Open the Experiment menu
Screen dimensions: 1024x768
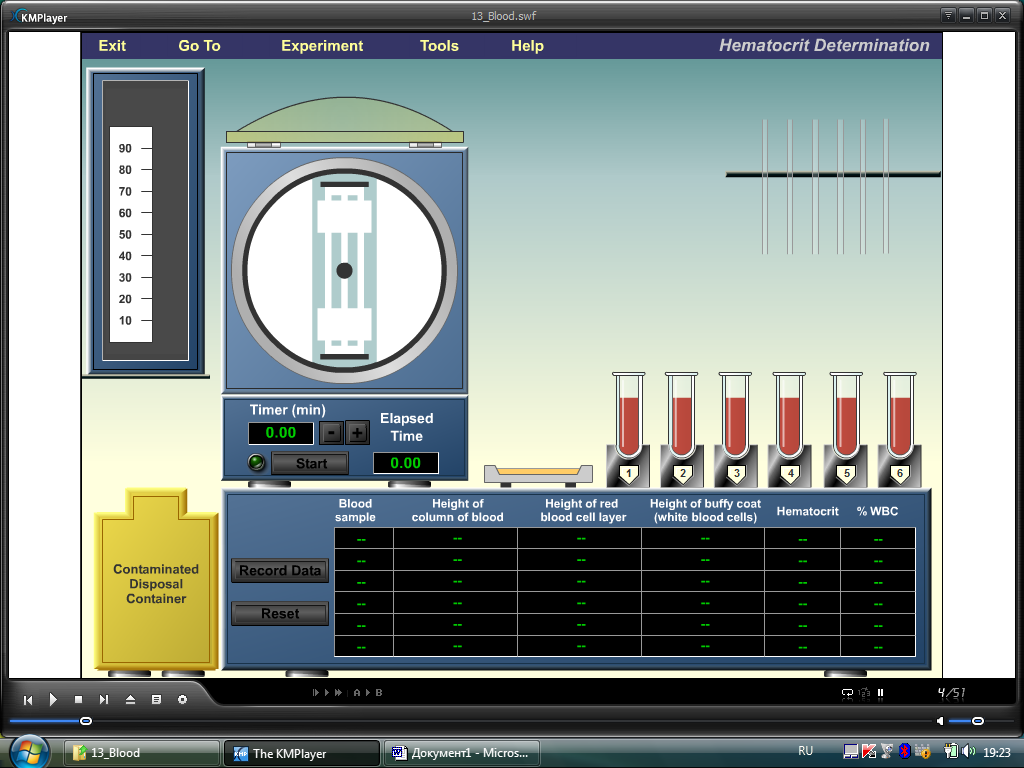click(322, 46)
